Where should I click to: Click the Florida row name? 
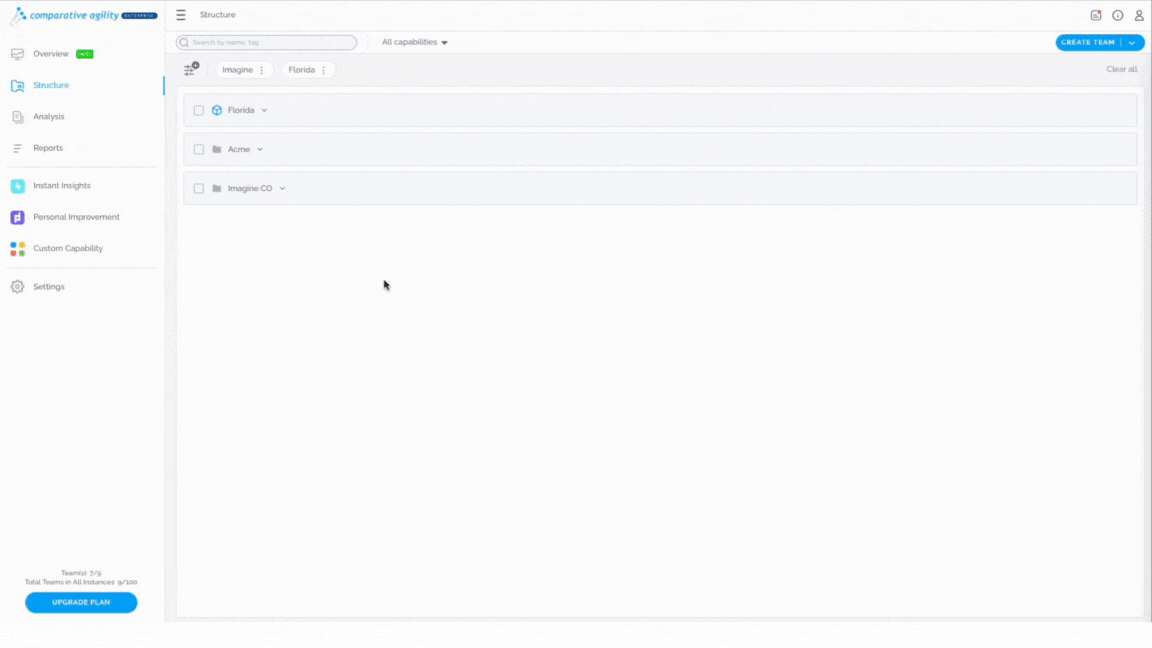click(x=241, y=110)
